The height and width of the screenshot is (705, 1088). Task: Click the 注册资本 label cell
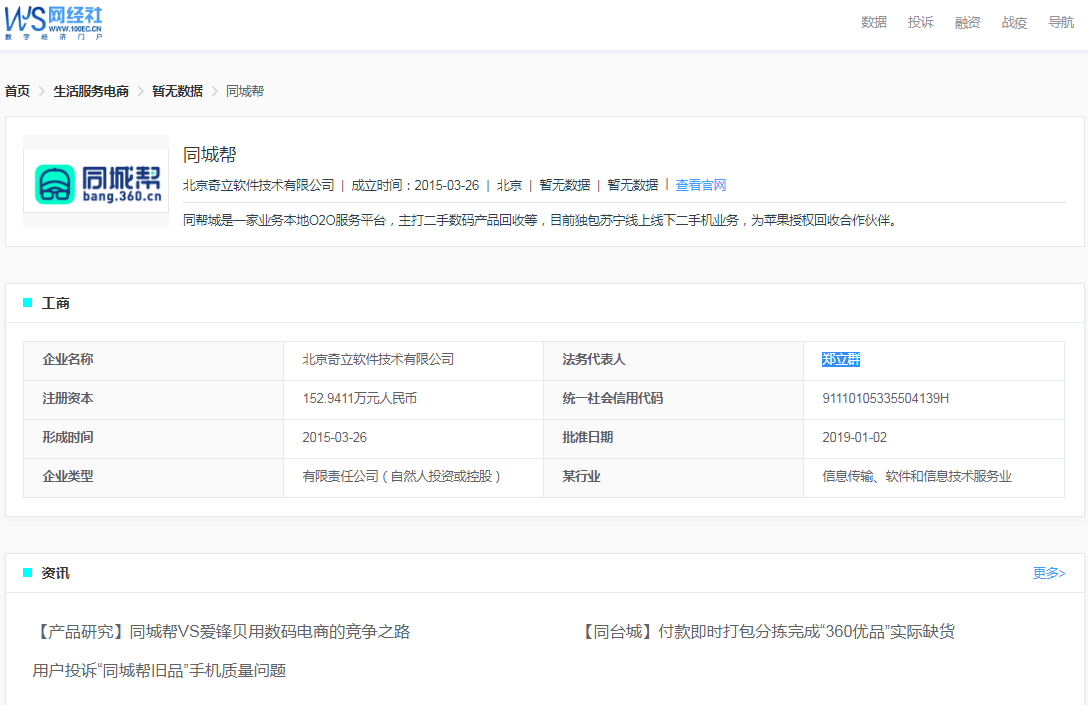pyautogui.click(x=153, y=398)
